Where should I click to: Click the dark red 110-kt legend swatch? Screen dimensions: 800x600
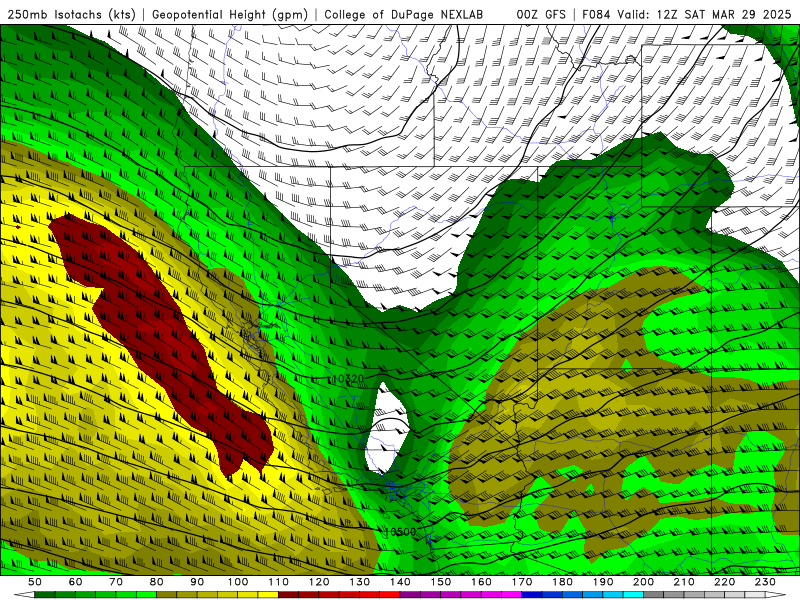coord(288,595)
